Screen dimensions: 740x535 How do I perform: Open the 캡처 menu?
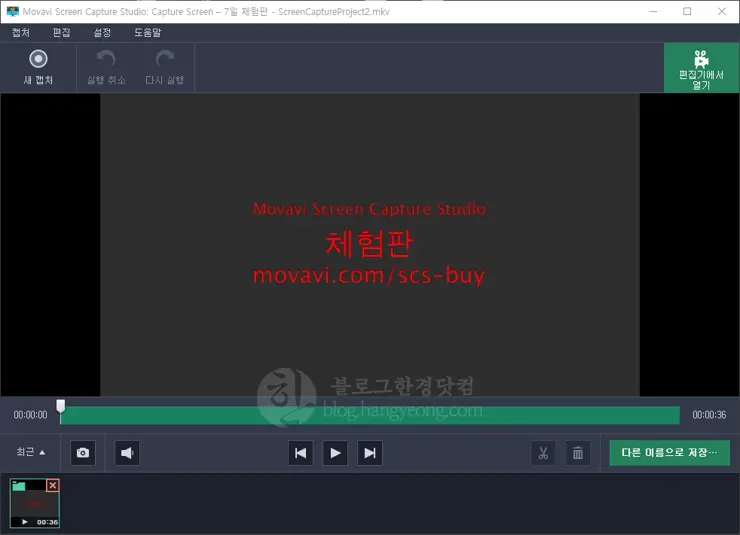(x=21, y=33)
